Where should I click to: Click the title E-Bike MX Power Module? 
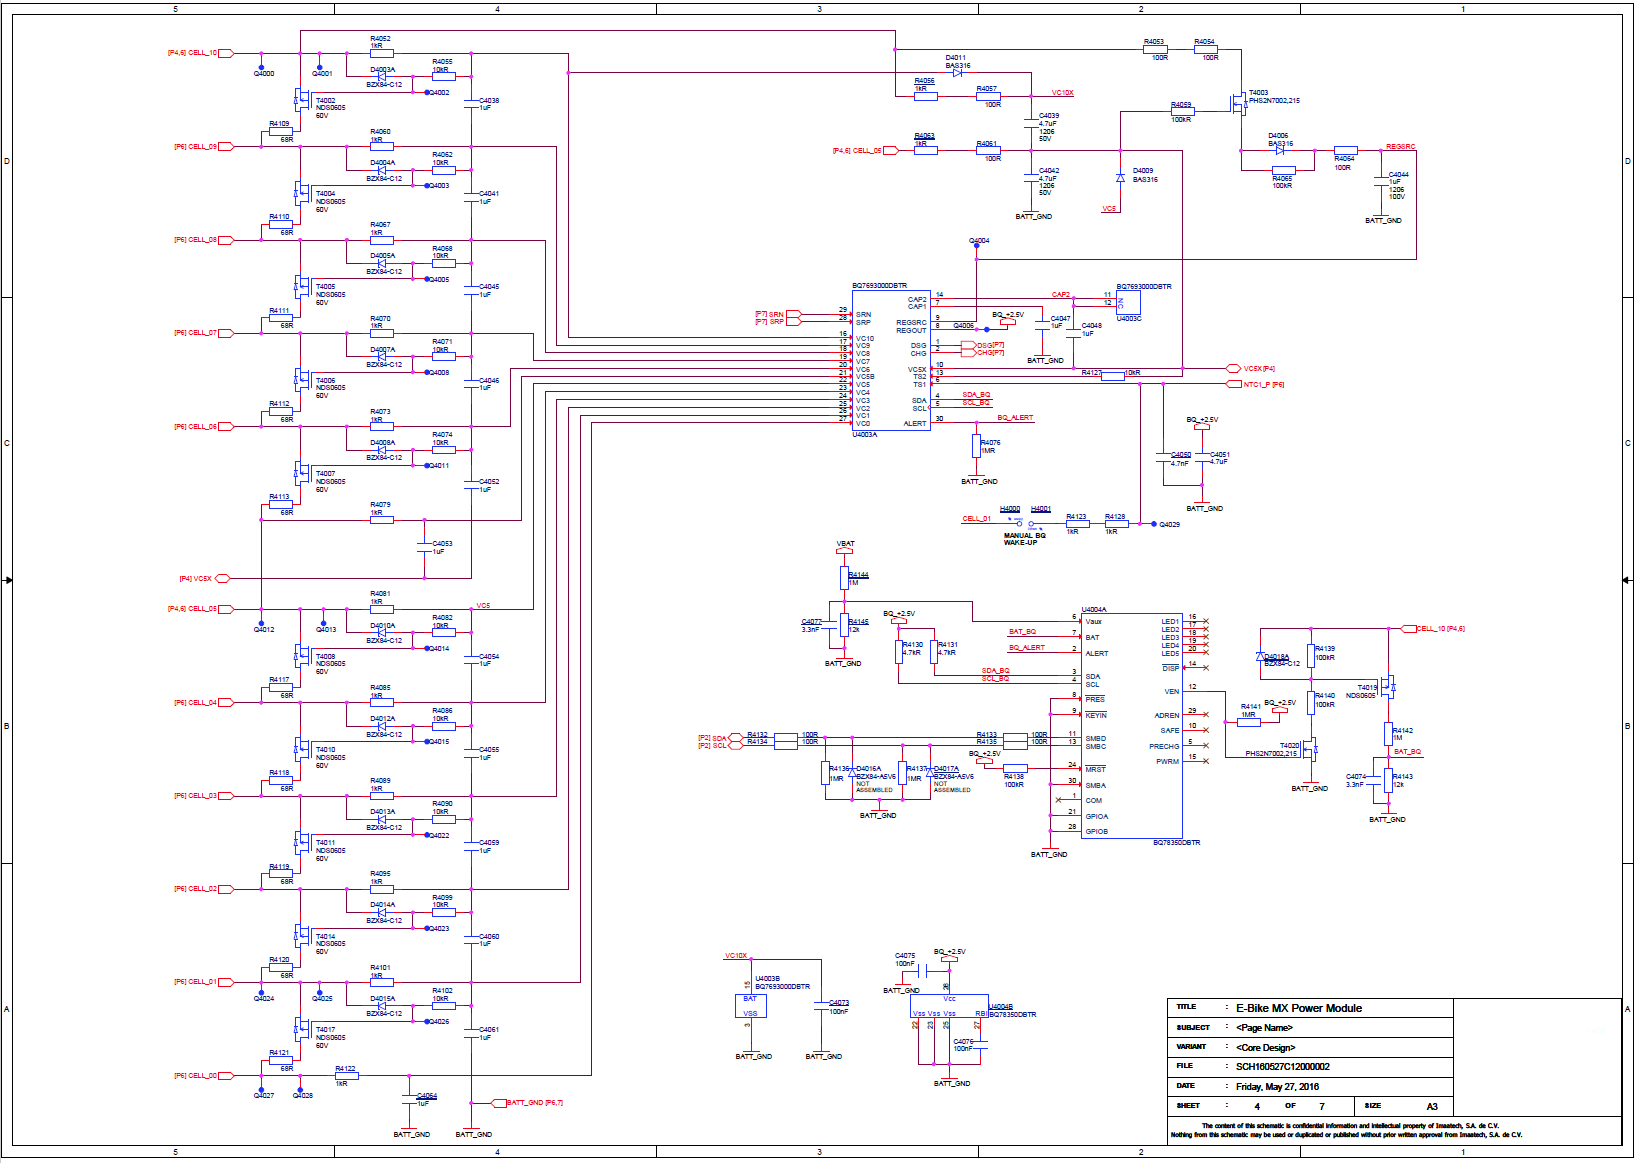tap(1298, 1008)
